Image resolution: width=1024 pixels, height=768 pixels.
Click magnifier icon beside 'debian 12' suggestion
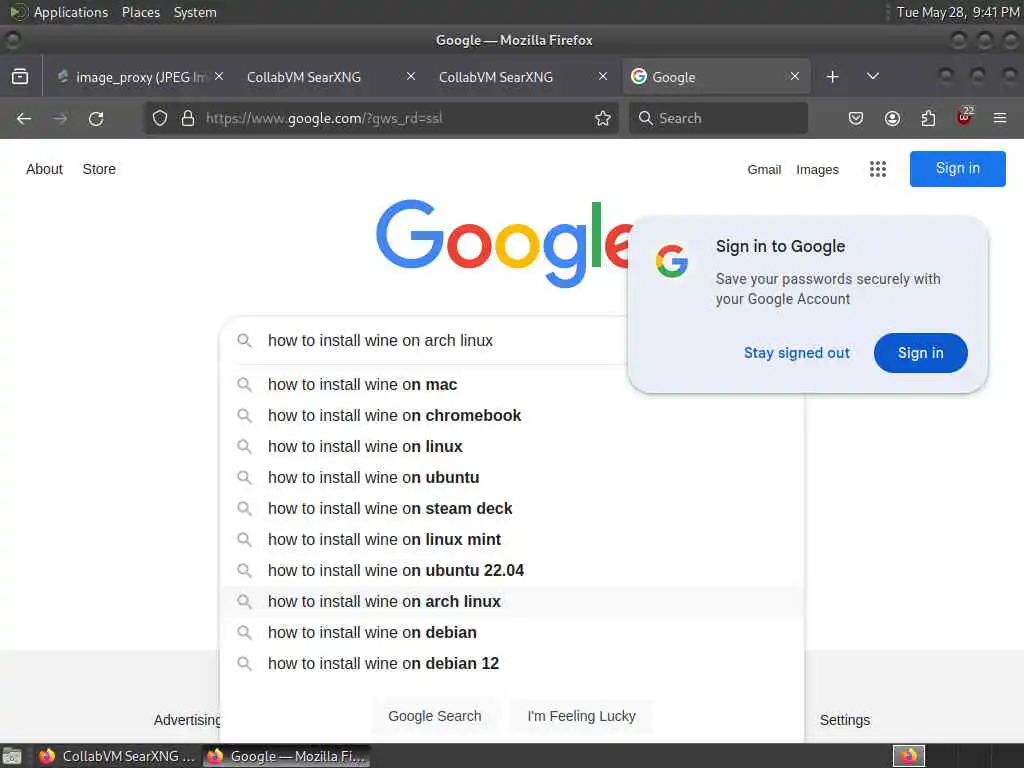coord(244,664)
